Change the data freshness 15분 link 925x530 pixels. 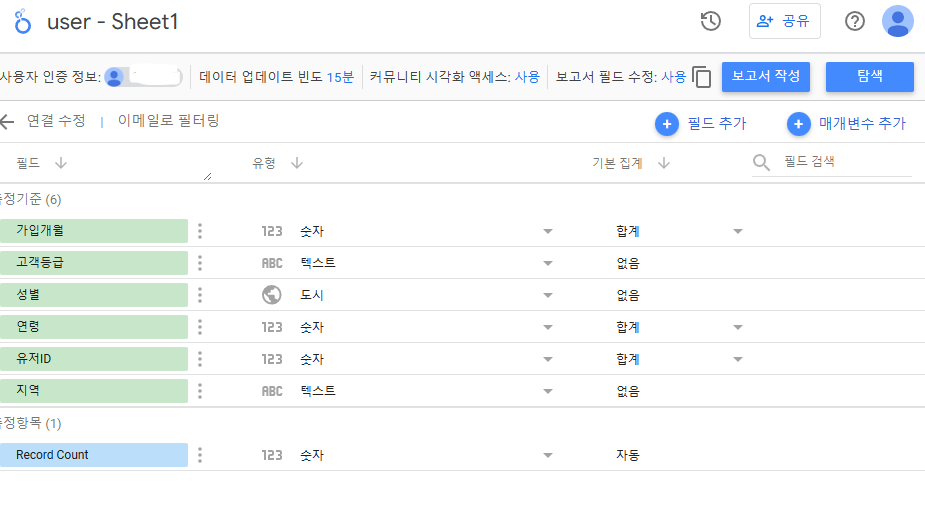click(340, 77)
